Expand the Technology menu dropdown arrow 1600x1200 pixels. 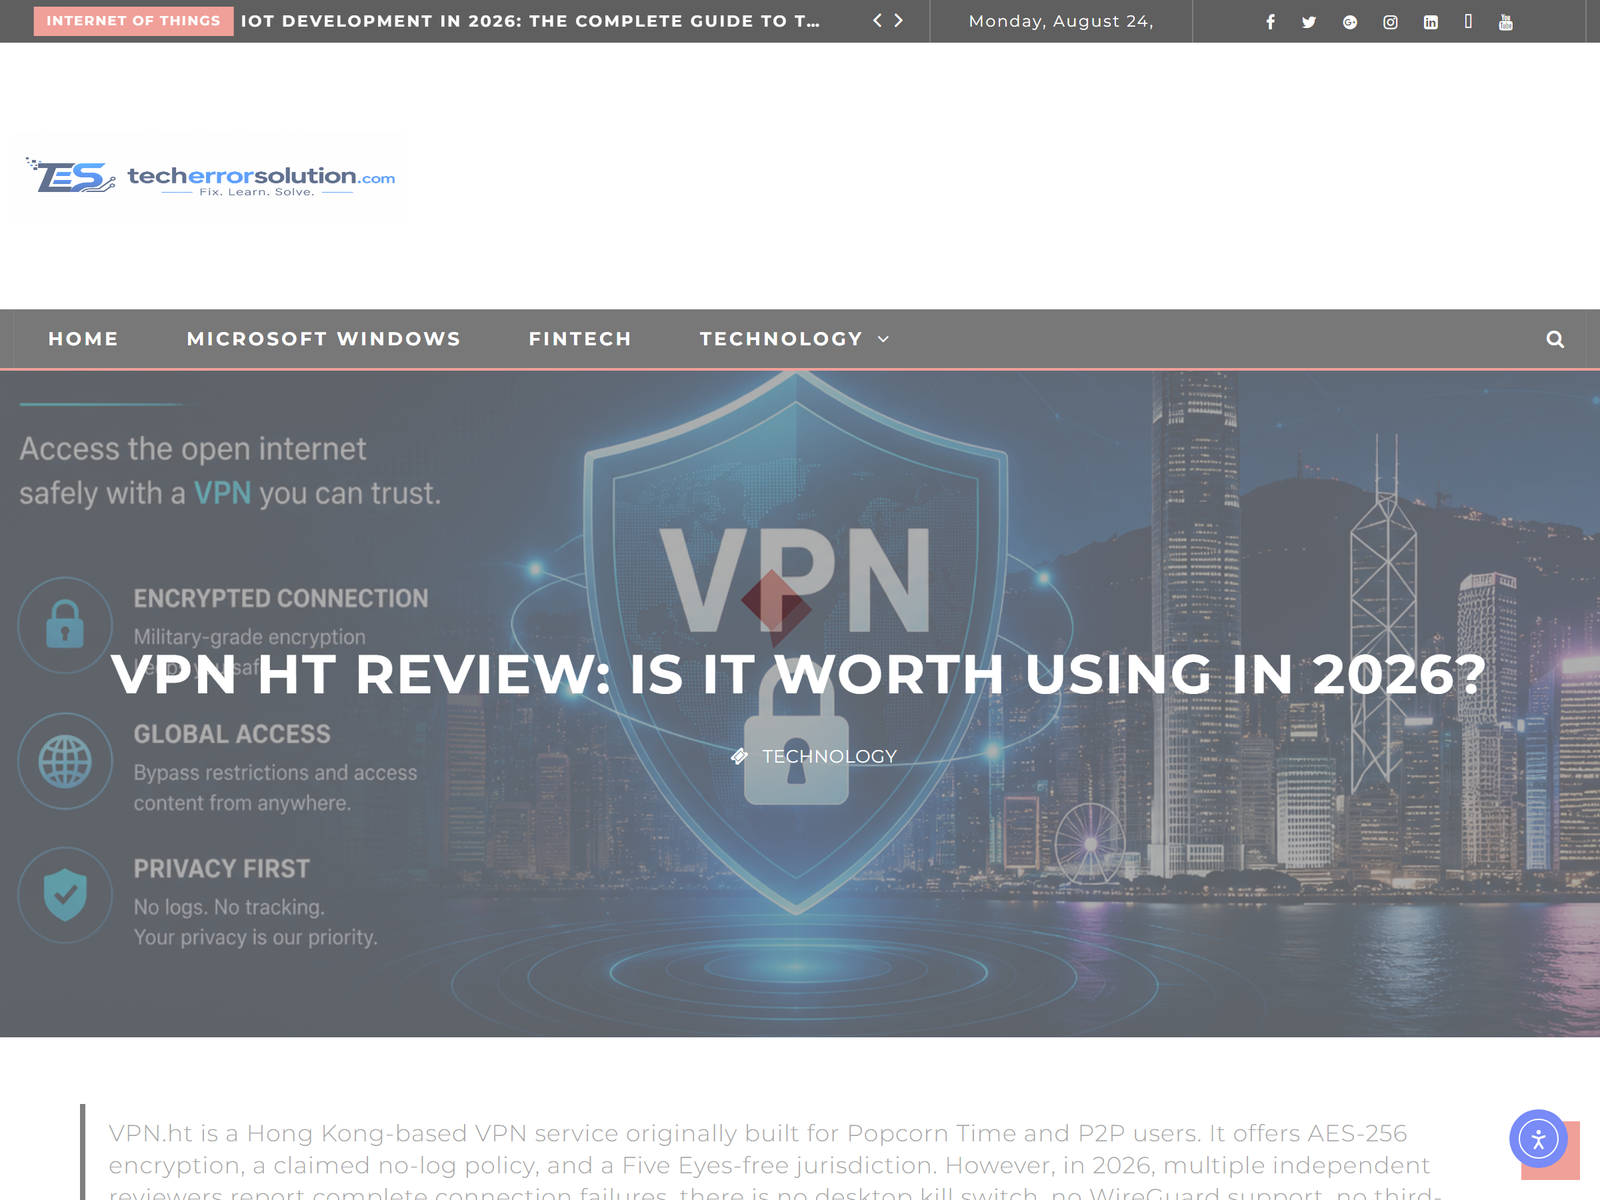tap(883, 339)
